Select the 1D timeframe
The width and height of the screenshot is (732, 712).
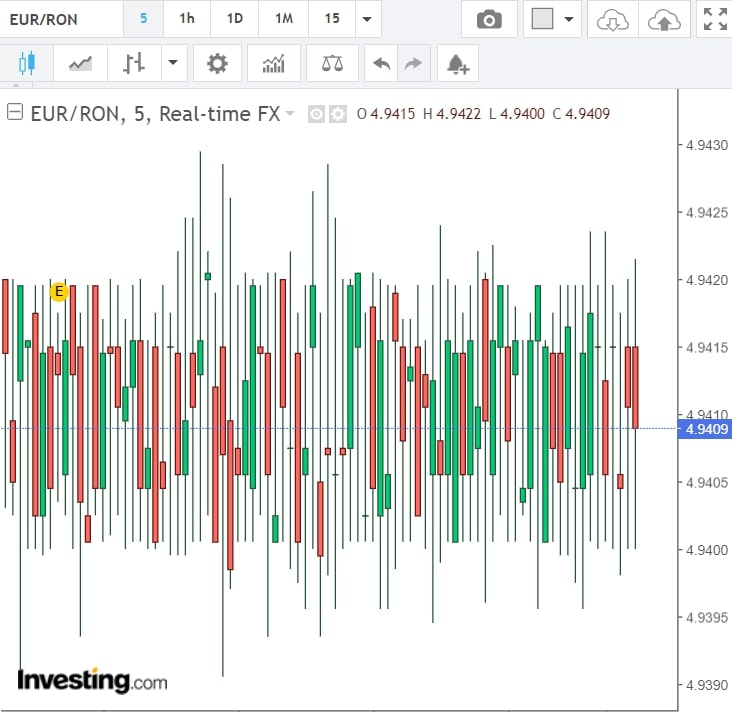[234, 19]
